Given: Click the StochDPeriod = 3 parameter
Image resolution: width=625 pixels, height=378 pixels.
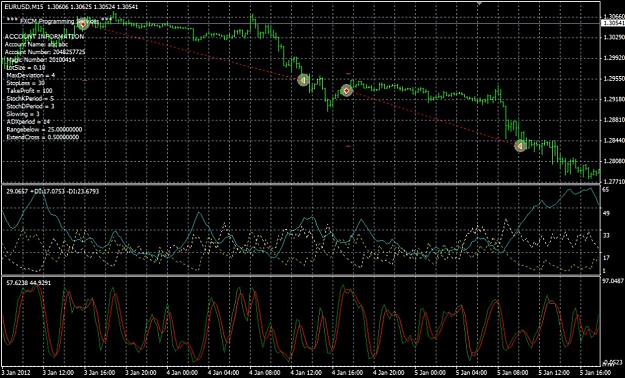Looking at the screenshot, I should click(30, 106).
